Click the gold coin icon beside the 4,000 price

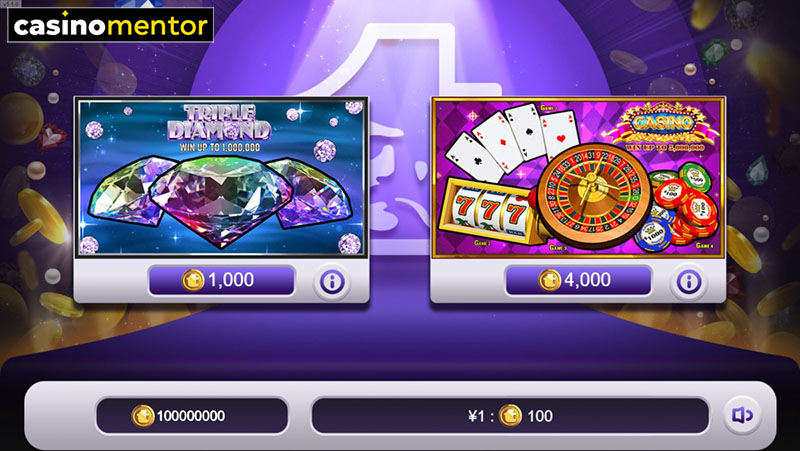549,280
